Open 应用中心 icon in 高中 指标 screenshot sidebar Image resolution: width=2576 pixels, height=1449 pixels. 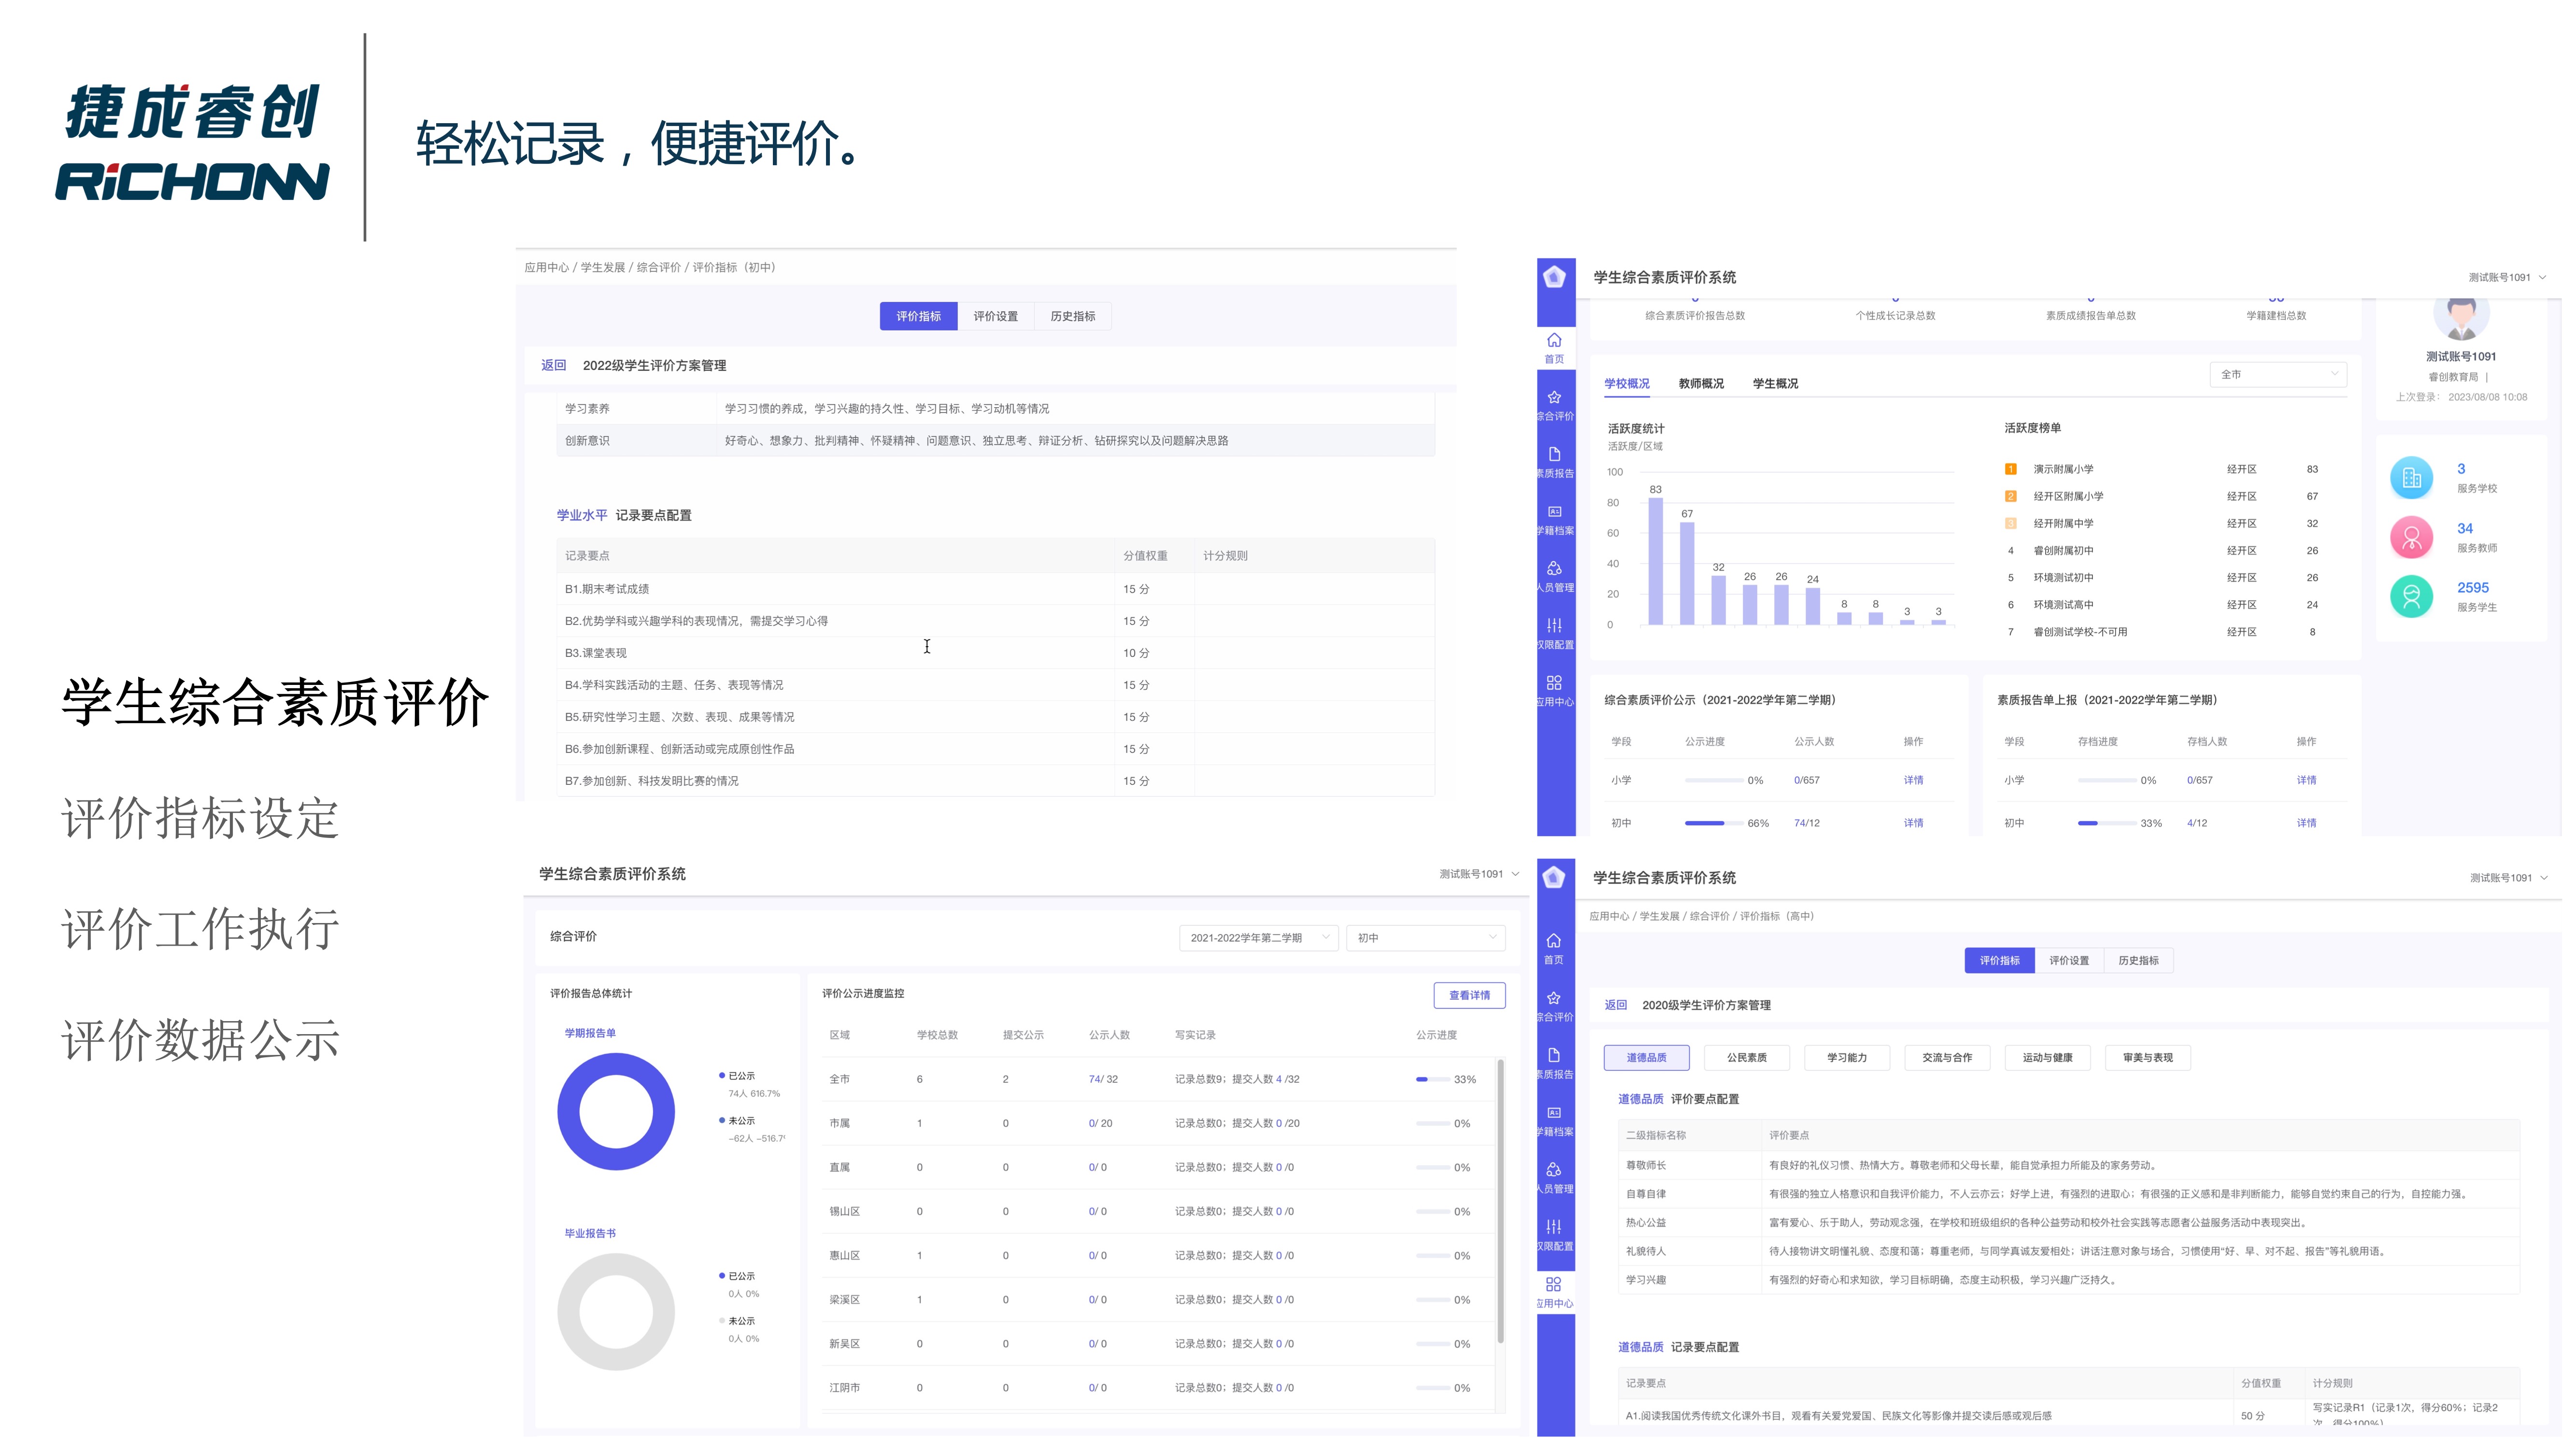[x=1553, y=1285]
